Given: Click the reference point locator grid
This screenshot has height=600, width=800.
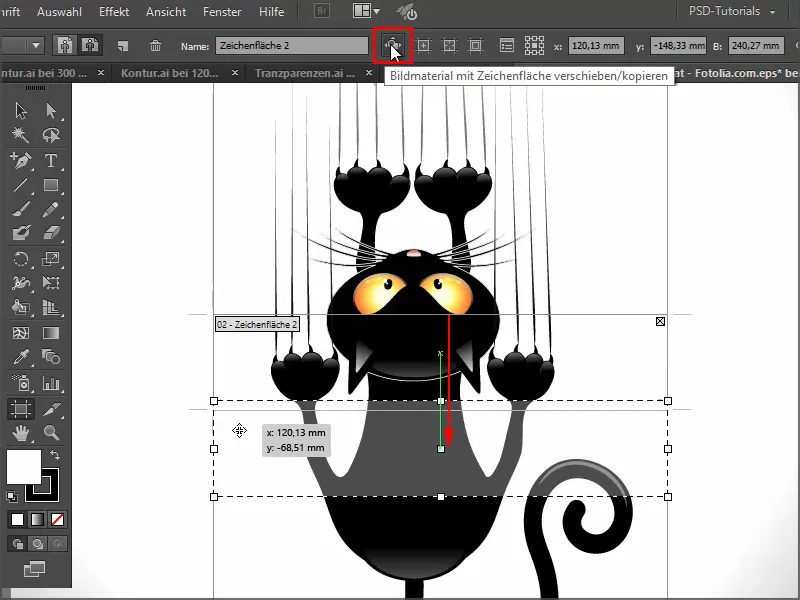Looking at the screenshot, I should coord(534,45).
